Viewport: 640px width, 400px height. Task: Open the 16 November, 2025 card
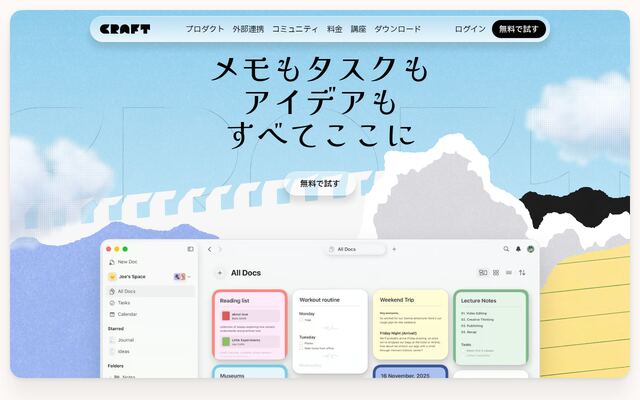[x=411, y=371]
